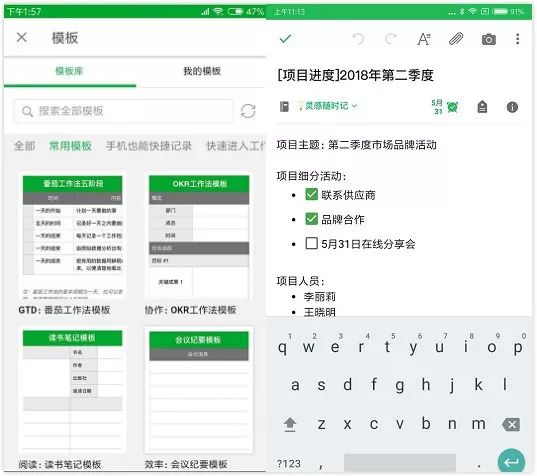Tap the checkmark to save the note
Screen dimensions: 537x476
[285, 38]
